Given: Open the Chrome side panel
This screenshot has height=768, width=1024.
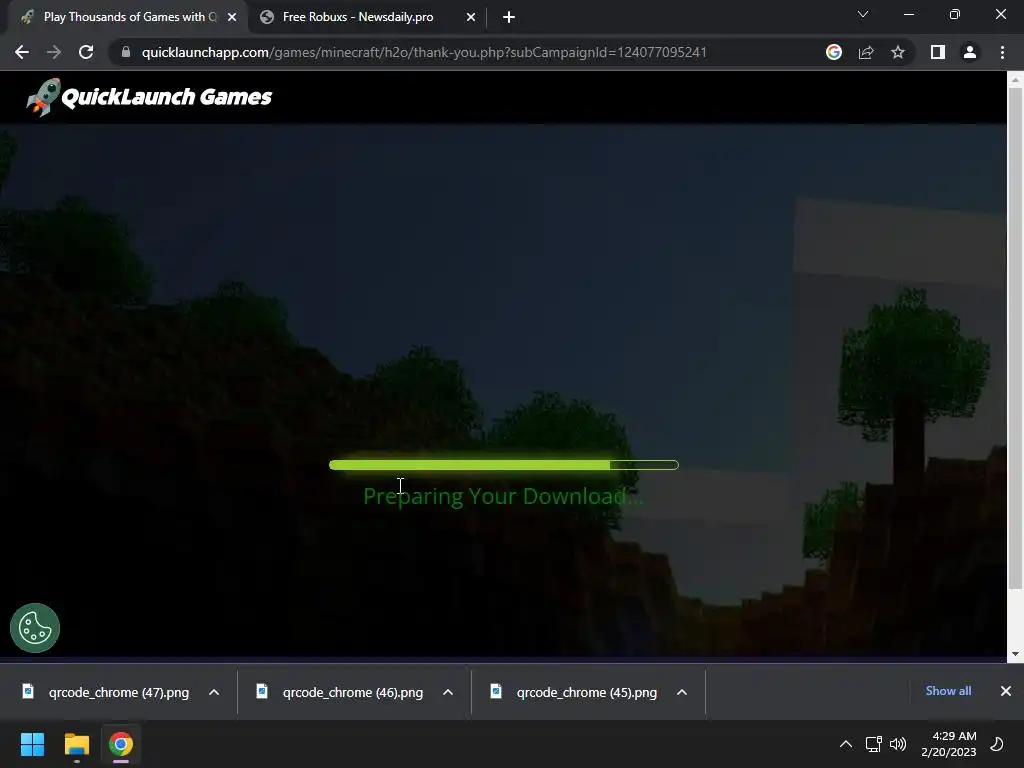Looking at the screenshot, I should click(x=938, y=52).
